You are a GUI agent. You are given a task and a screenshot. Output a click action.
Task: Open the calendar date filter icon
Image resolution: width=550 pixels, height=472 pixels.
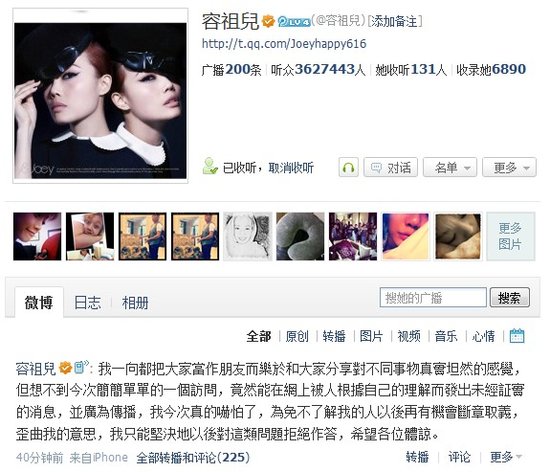coord(517,336)
